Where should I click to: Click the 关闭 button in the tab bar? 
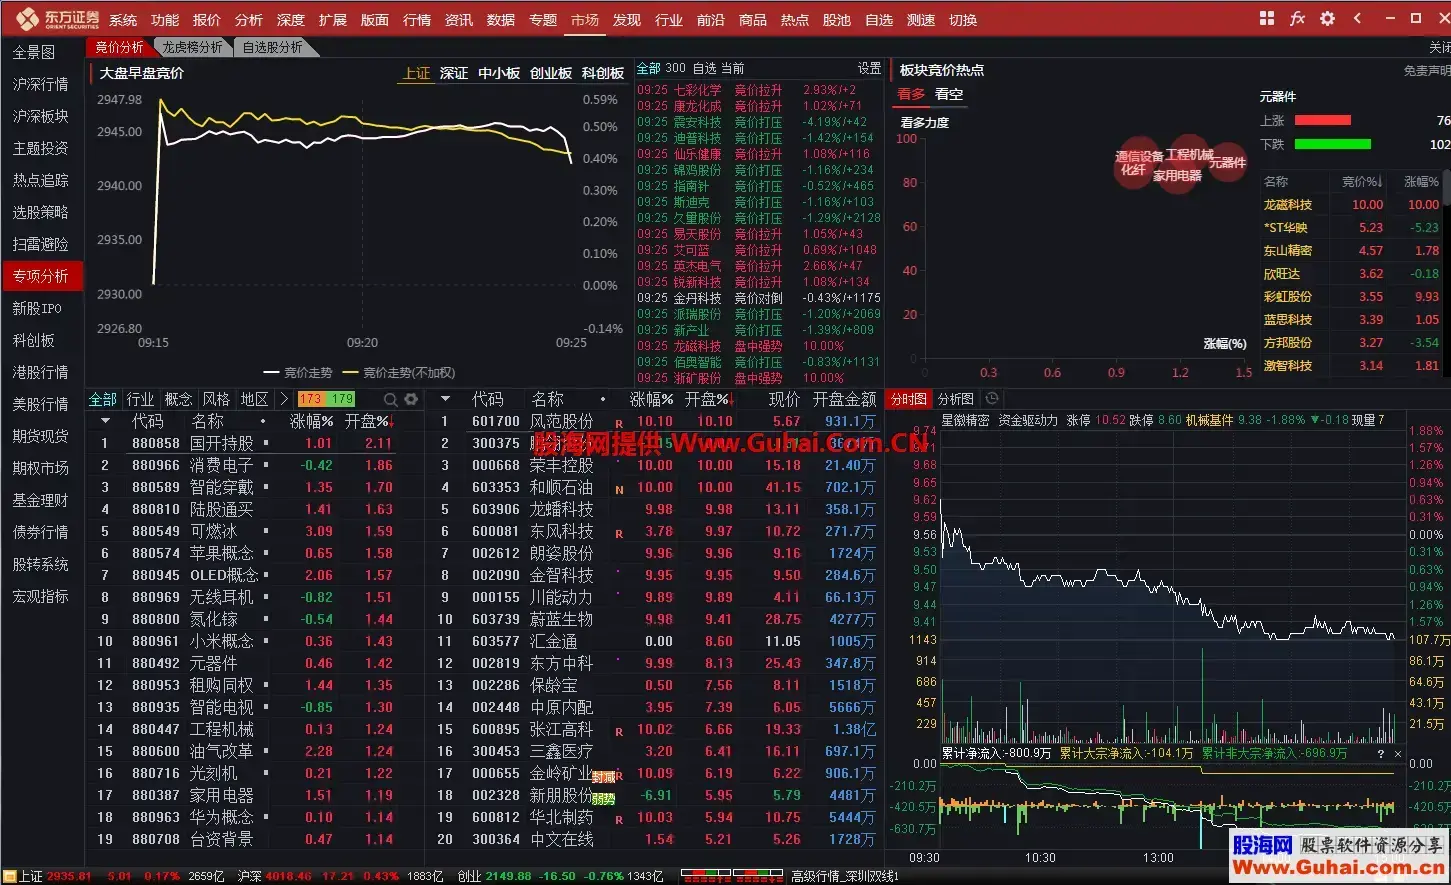click(x=1439, y=47)
